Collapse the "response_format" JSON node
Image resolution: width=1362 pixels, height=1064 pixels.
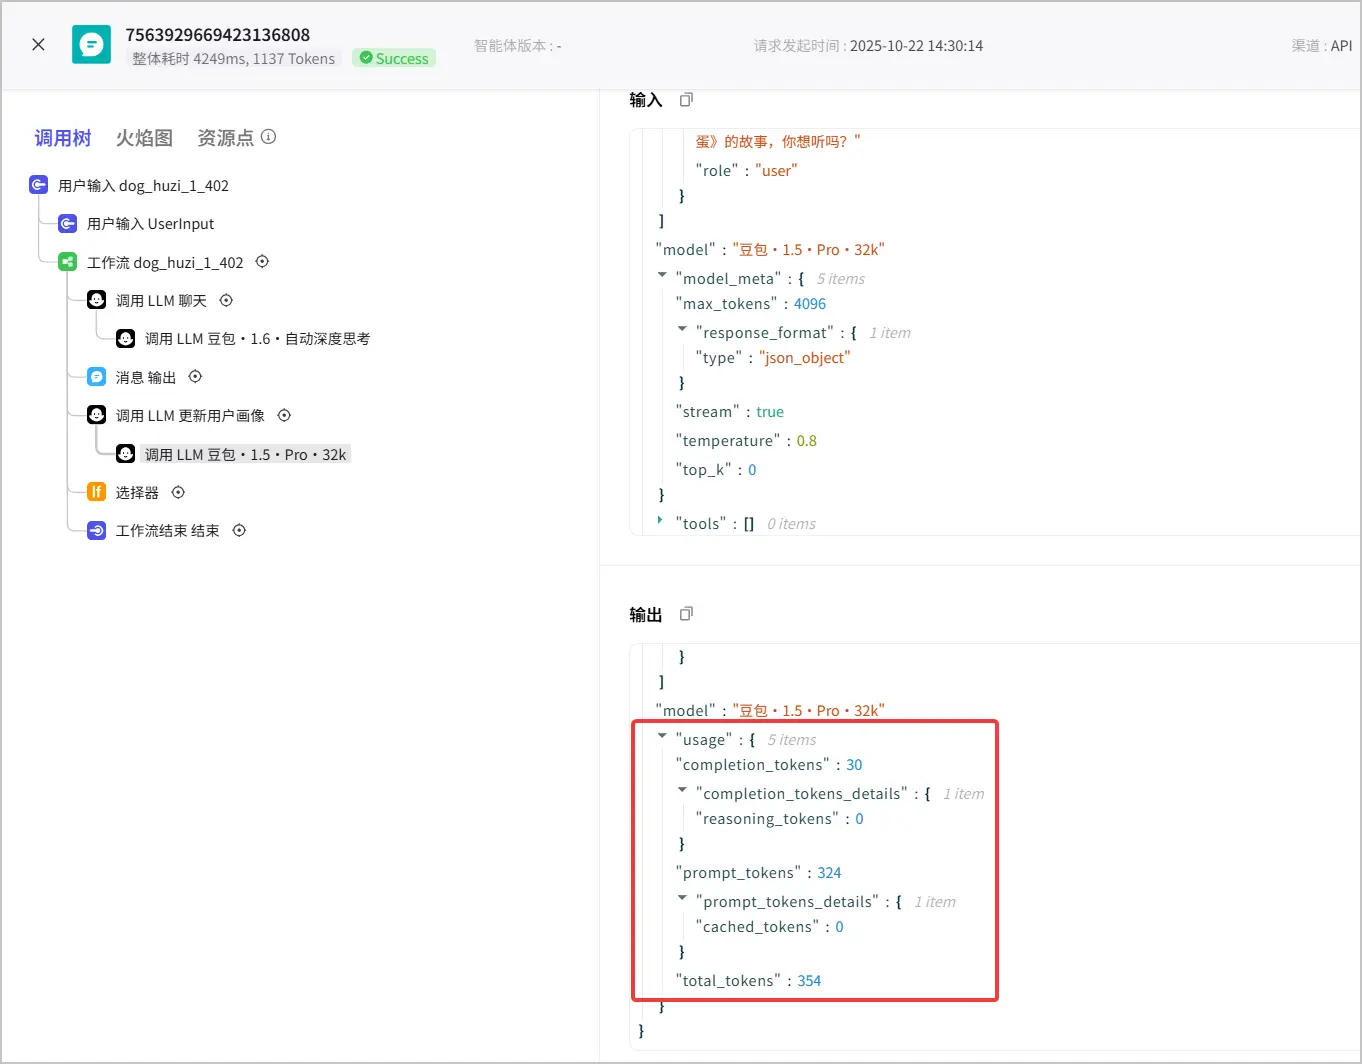(682, 329)
